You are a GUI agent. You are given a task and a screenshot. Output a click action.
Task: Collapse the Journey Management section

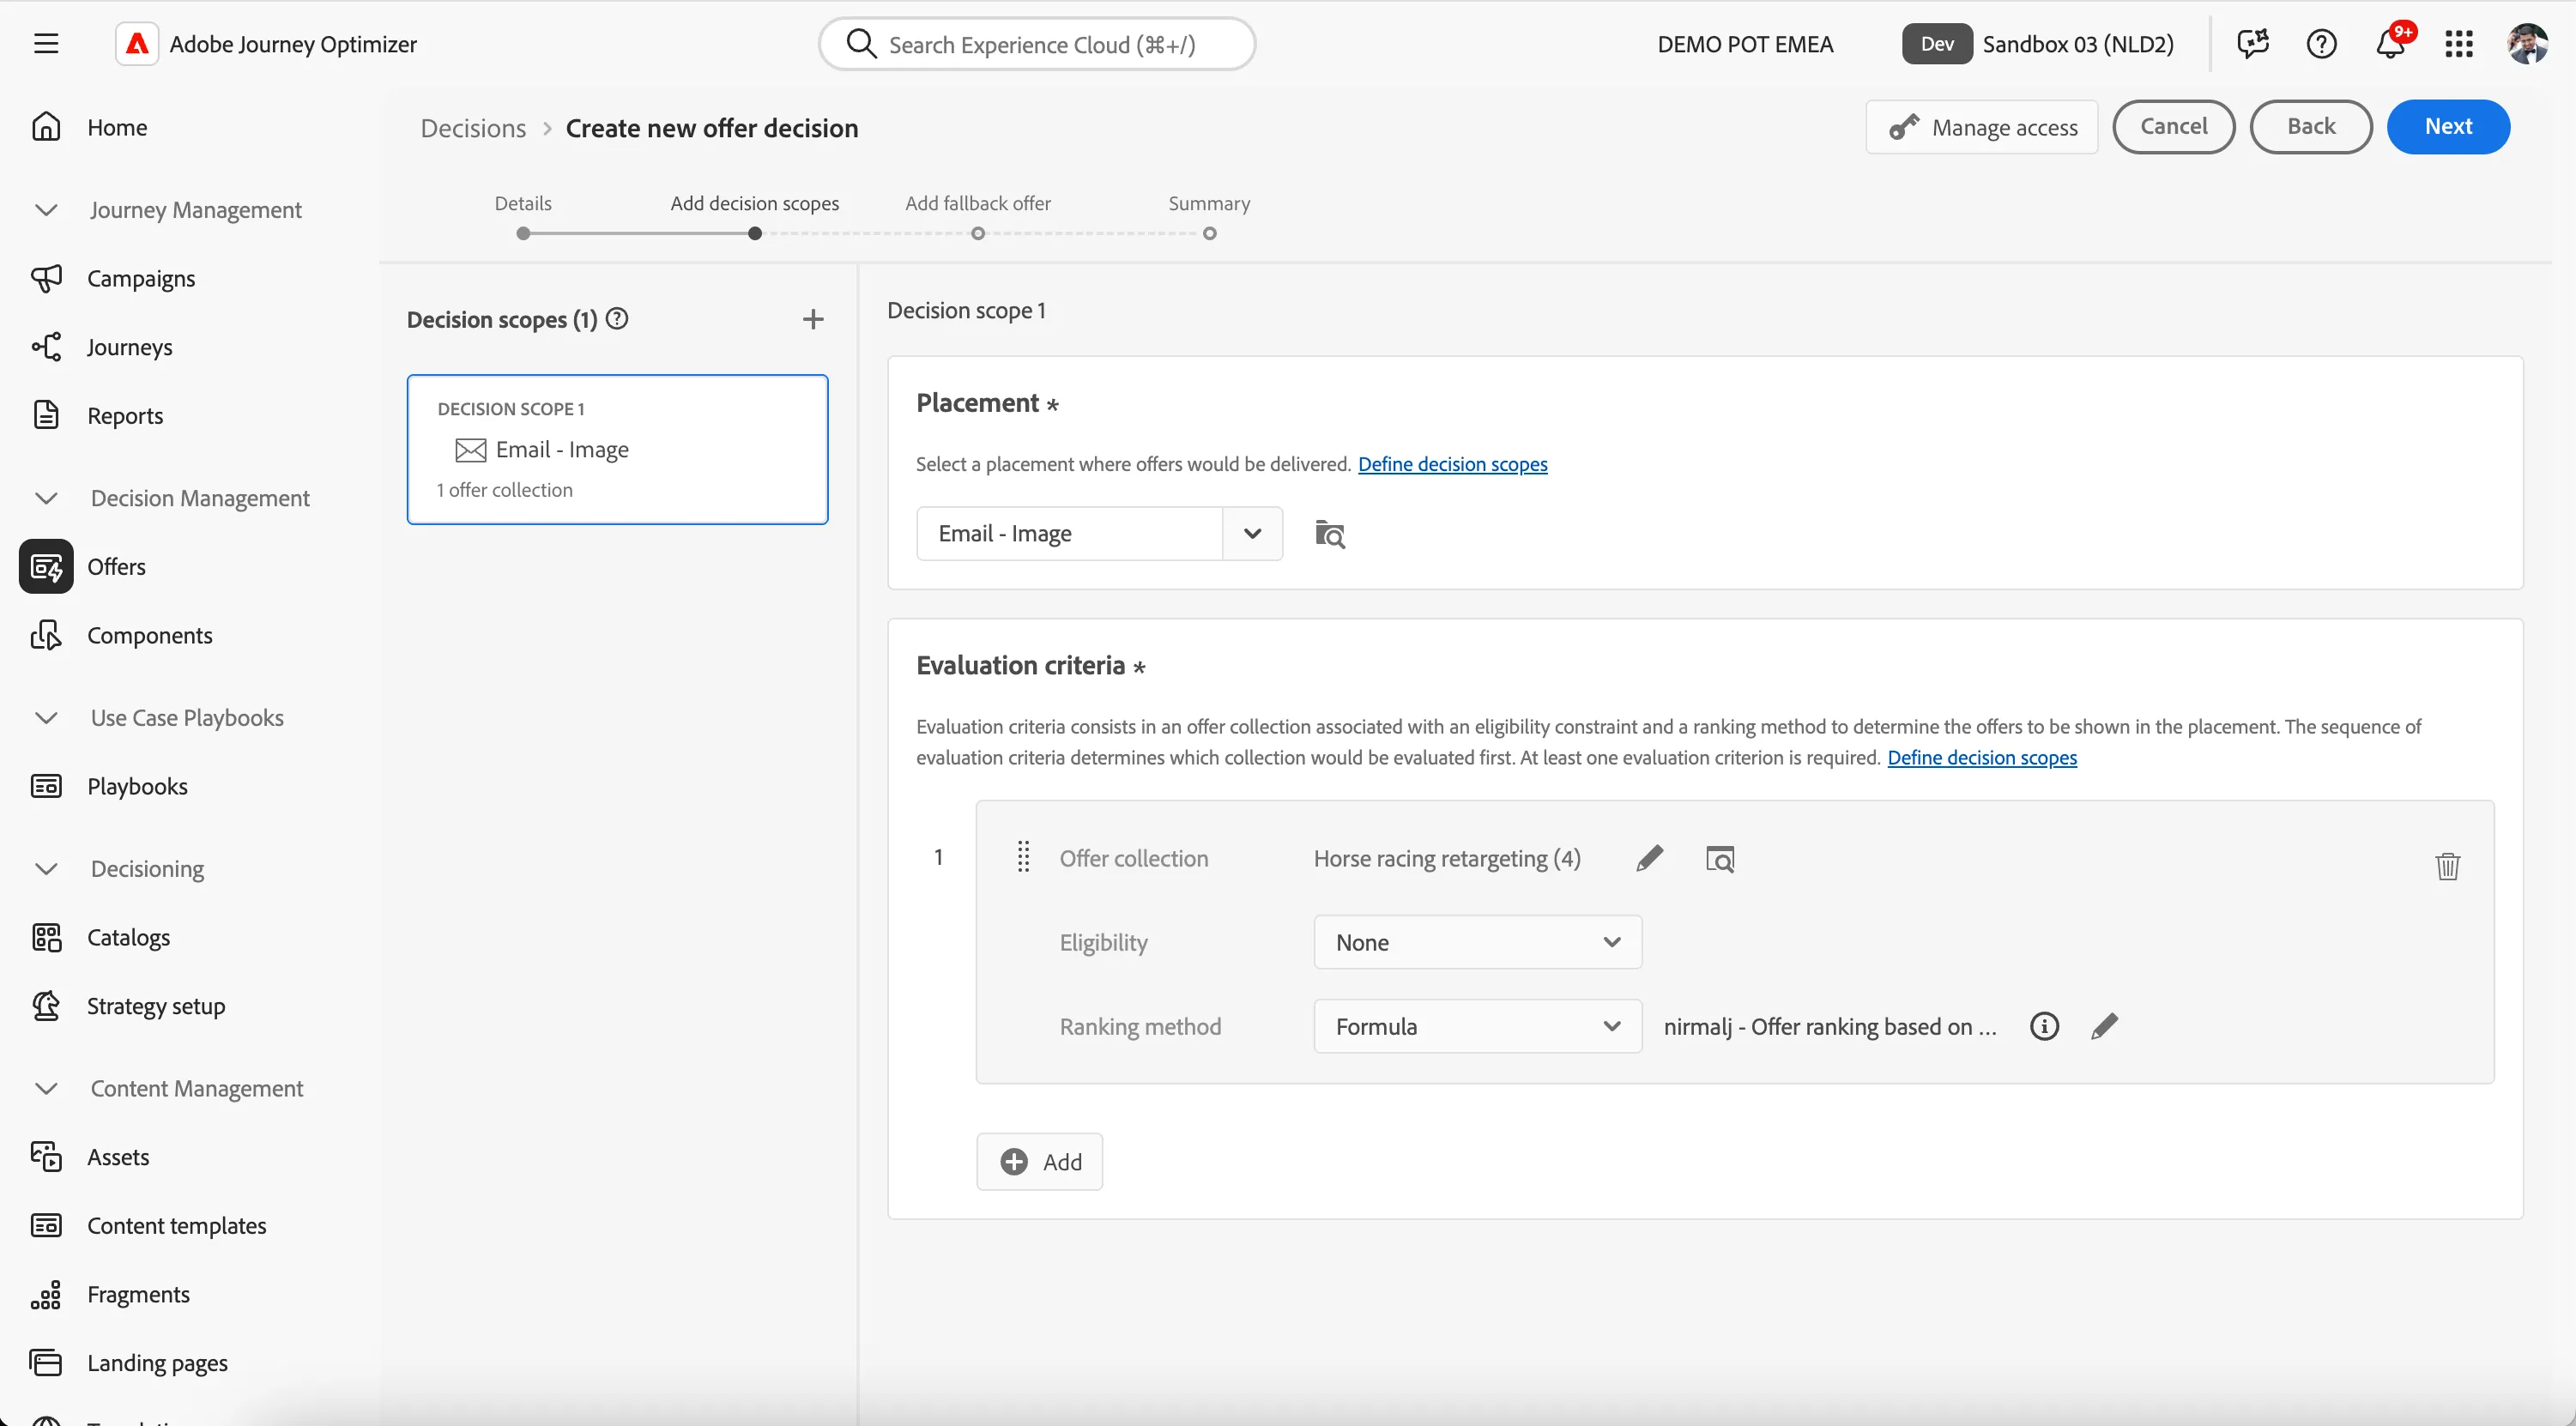click(x=46, y=210)
